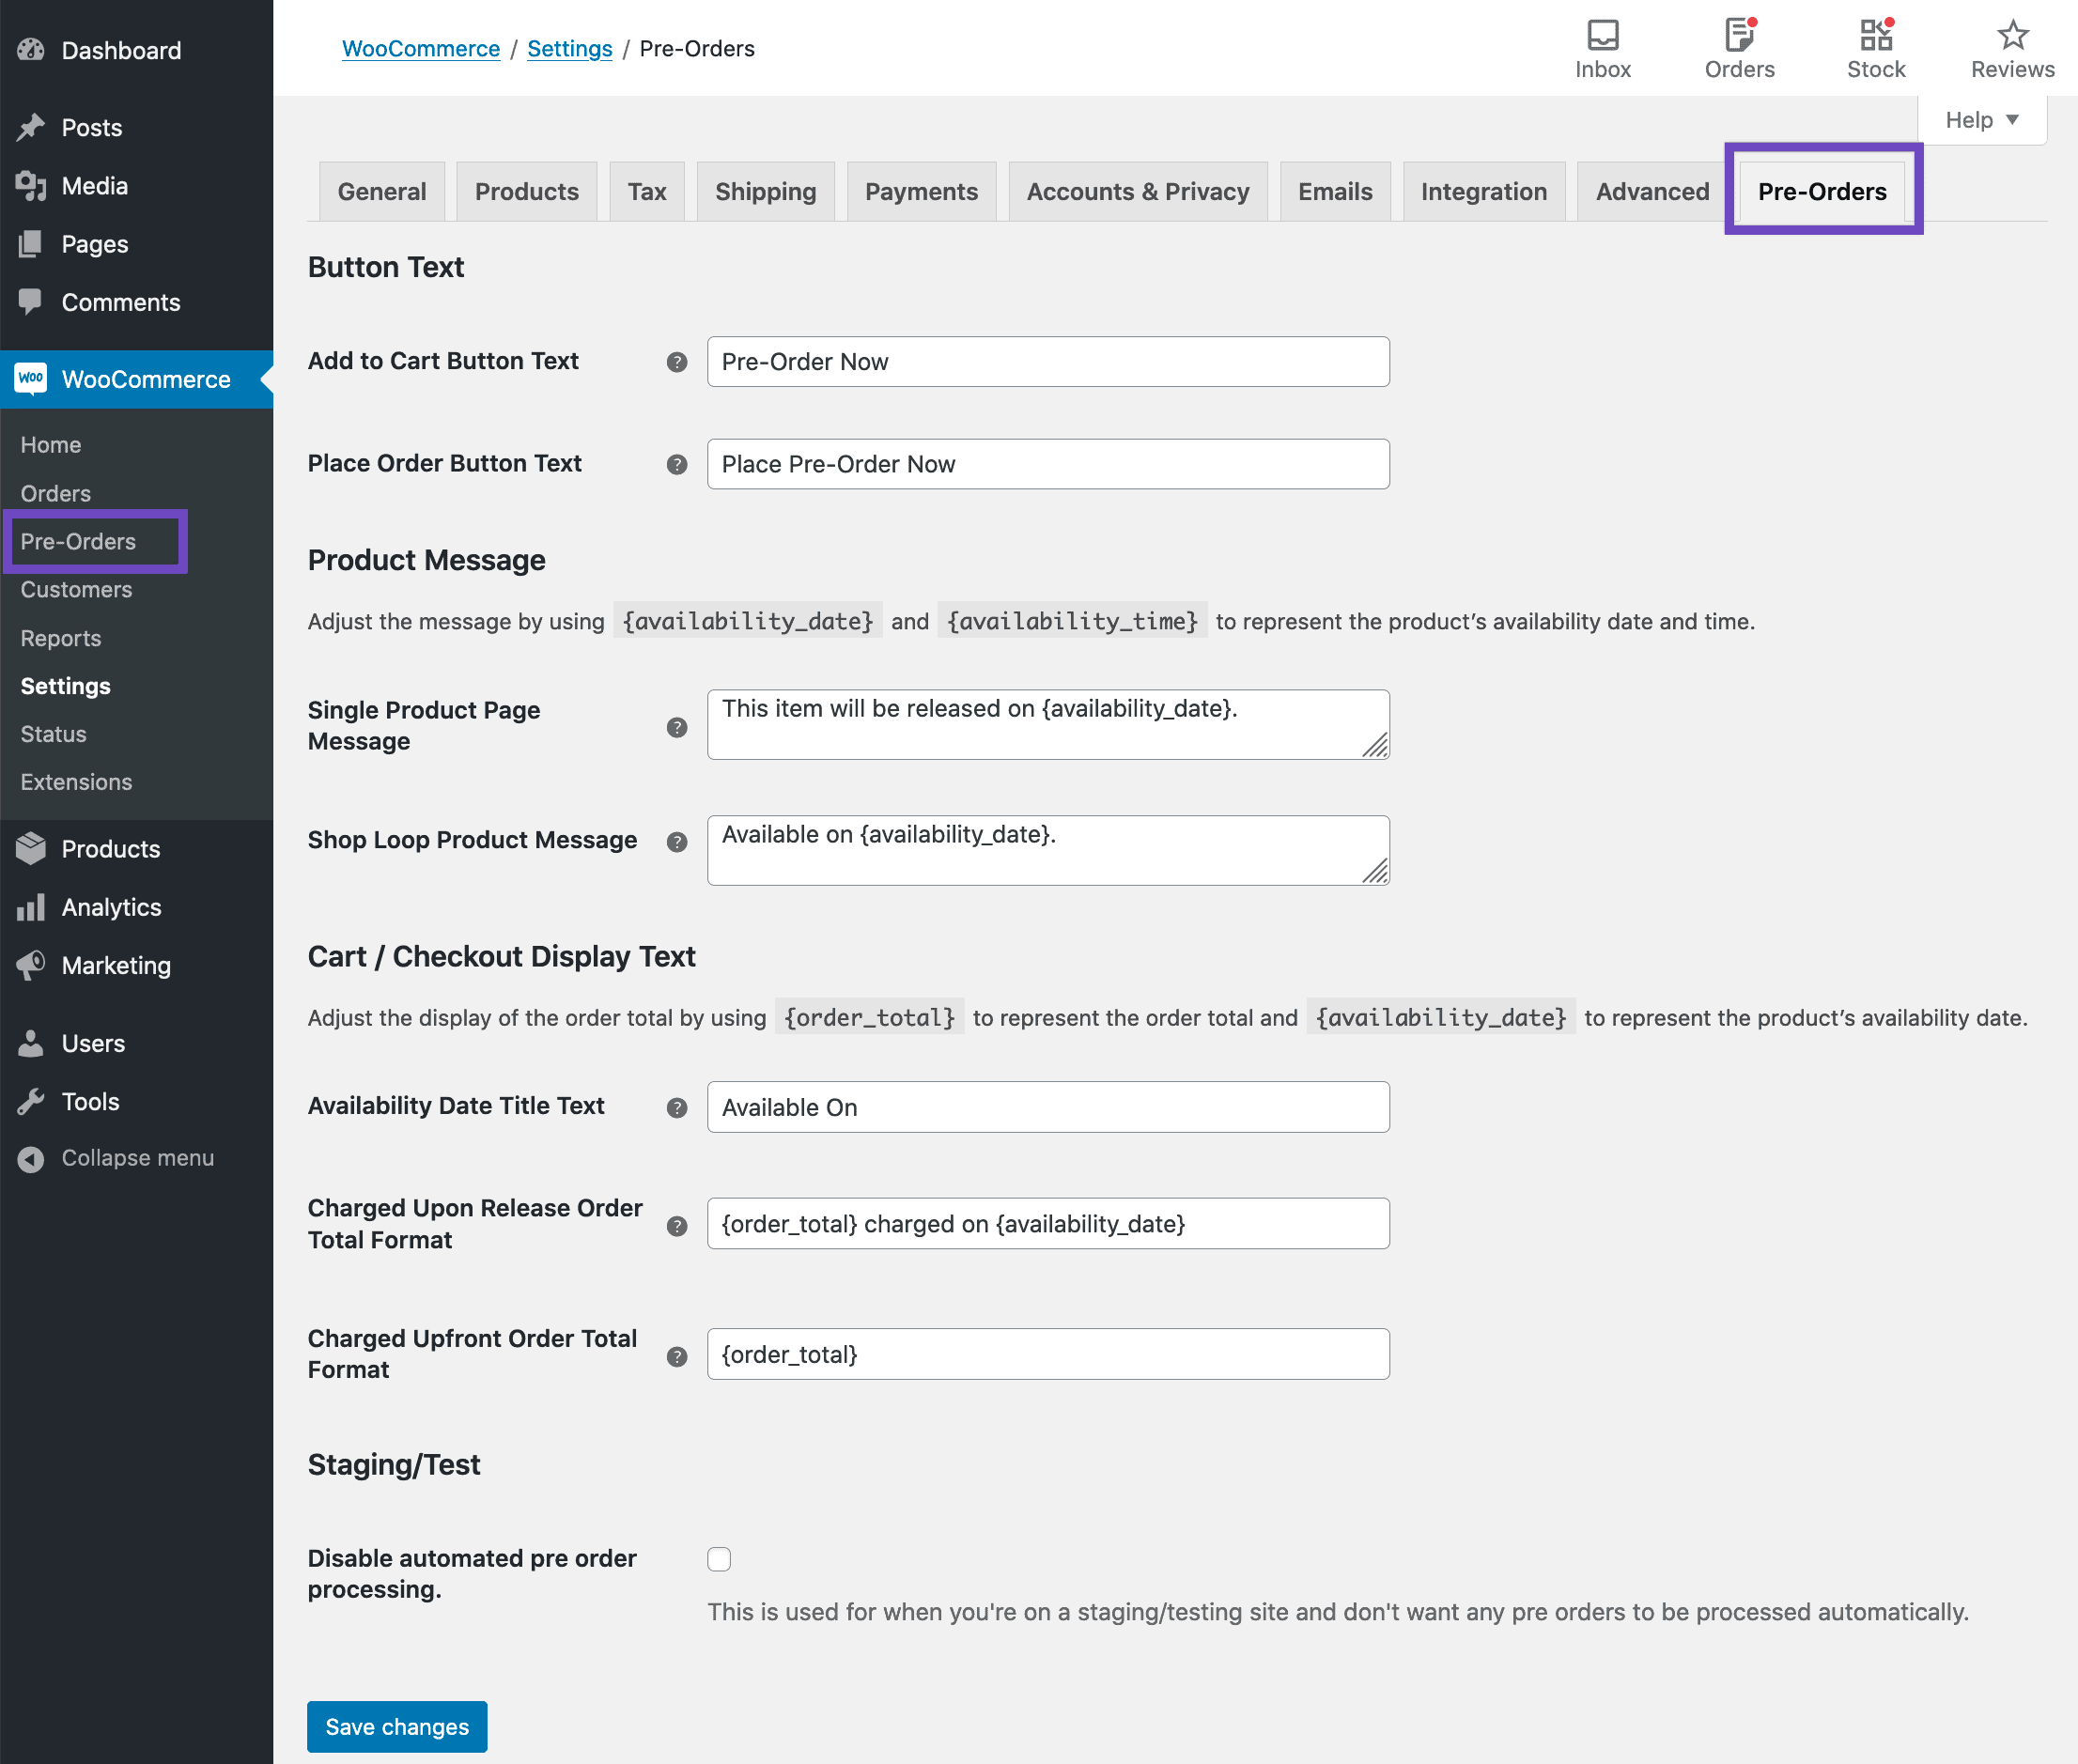The image size is (2078, 1764).
Task: Expand the Settings breadcrumb link
Action: tap(571, 47)
